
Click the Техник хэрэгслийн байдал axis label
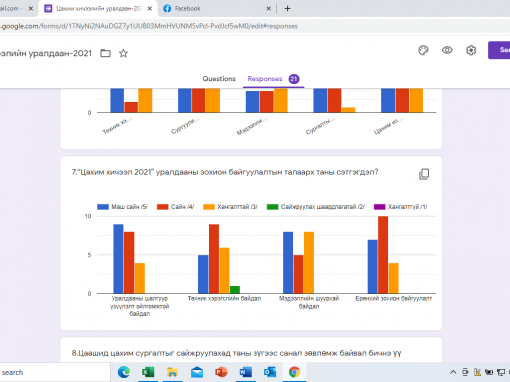(224, 298)
